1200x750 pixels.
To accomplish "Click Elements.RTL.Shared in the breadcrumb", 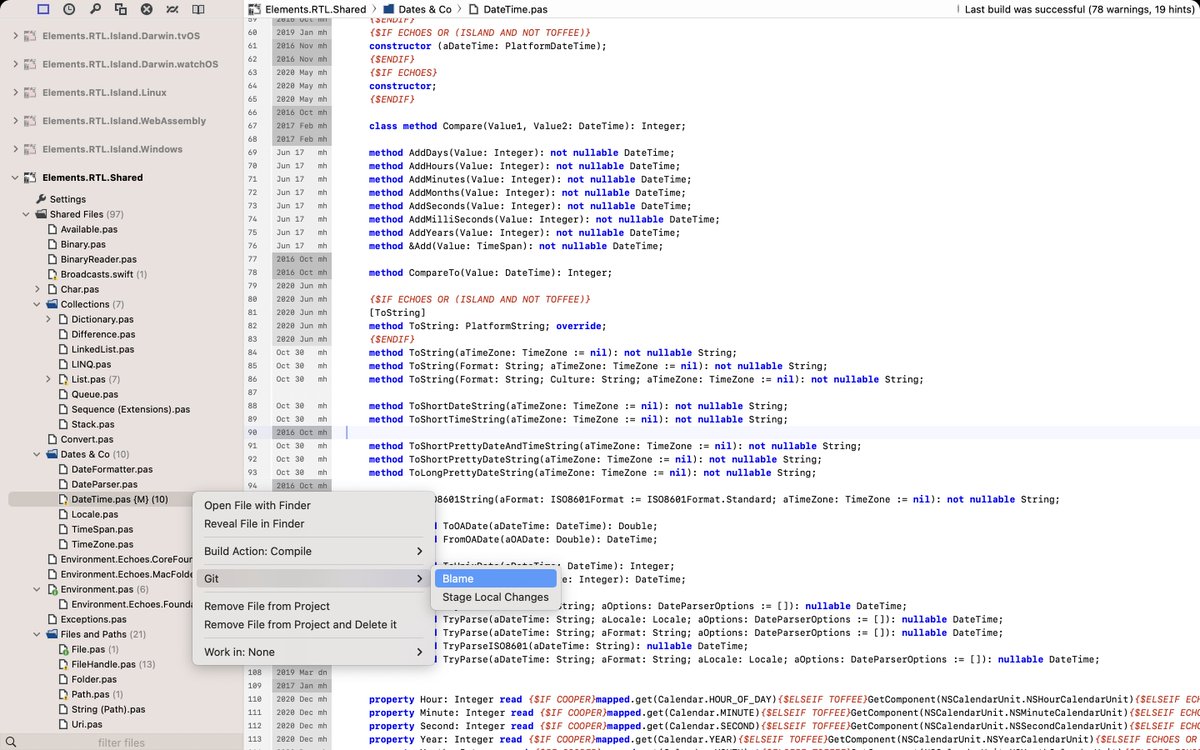I will pos(315,9).
